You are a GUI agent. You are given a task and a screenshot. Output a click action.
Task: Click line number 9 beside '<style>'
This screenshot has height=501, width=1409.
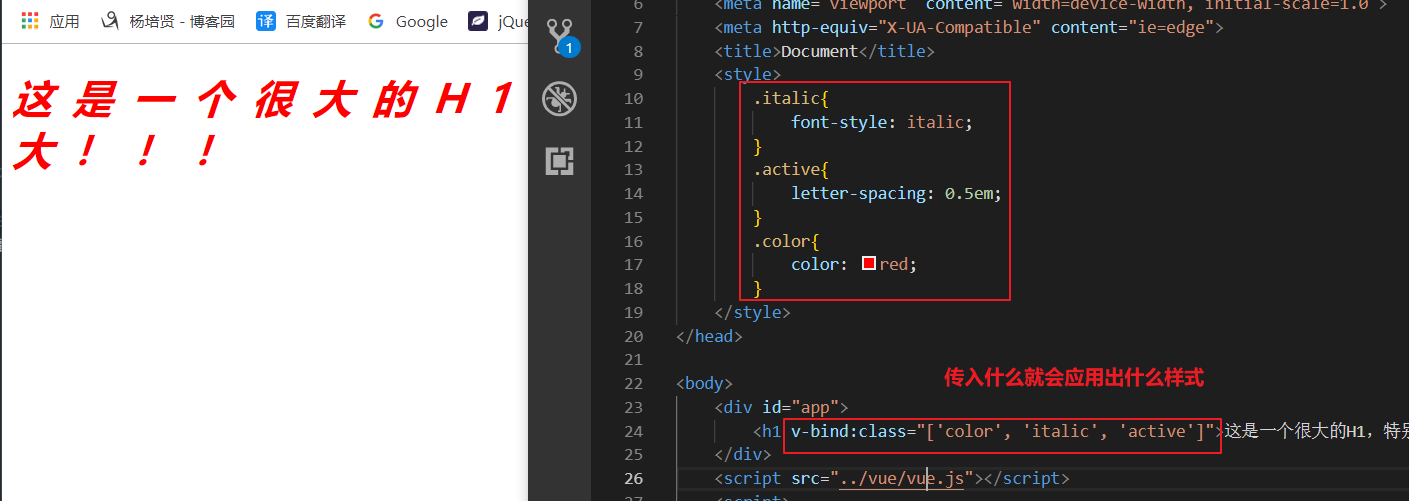point(639,74)
